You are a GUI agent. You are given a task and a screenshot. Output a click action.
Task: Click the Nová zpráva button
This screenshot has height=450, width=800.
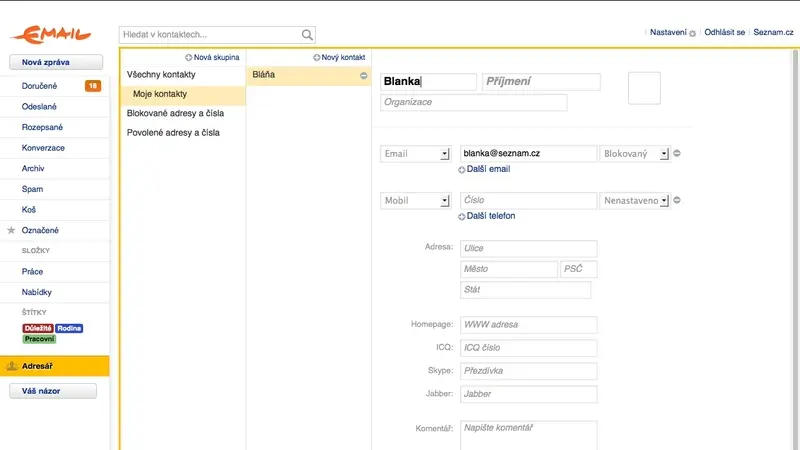pyautogui.click(x=56, y=62)
